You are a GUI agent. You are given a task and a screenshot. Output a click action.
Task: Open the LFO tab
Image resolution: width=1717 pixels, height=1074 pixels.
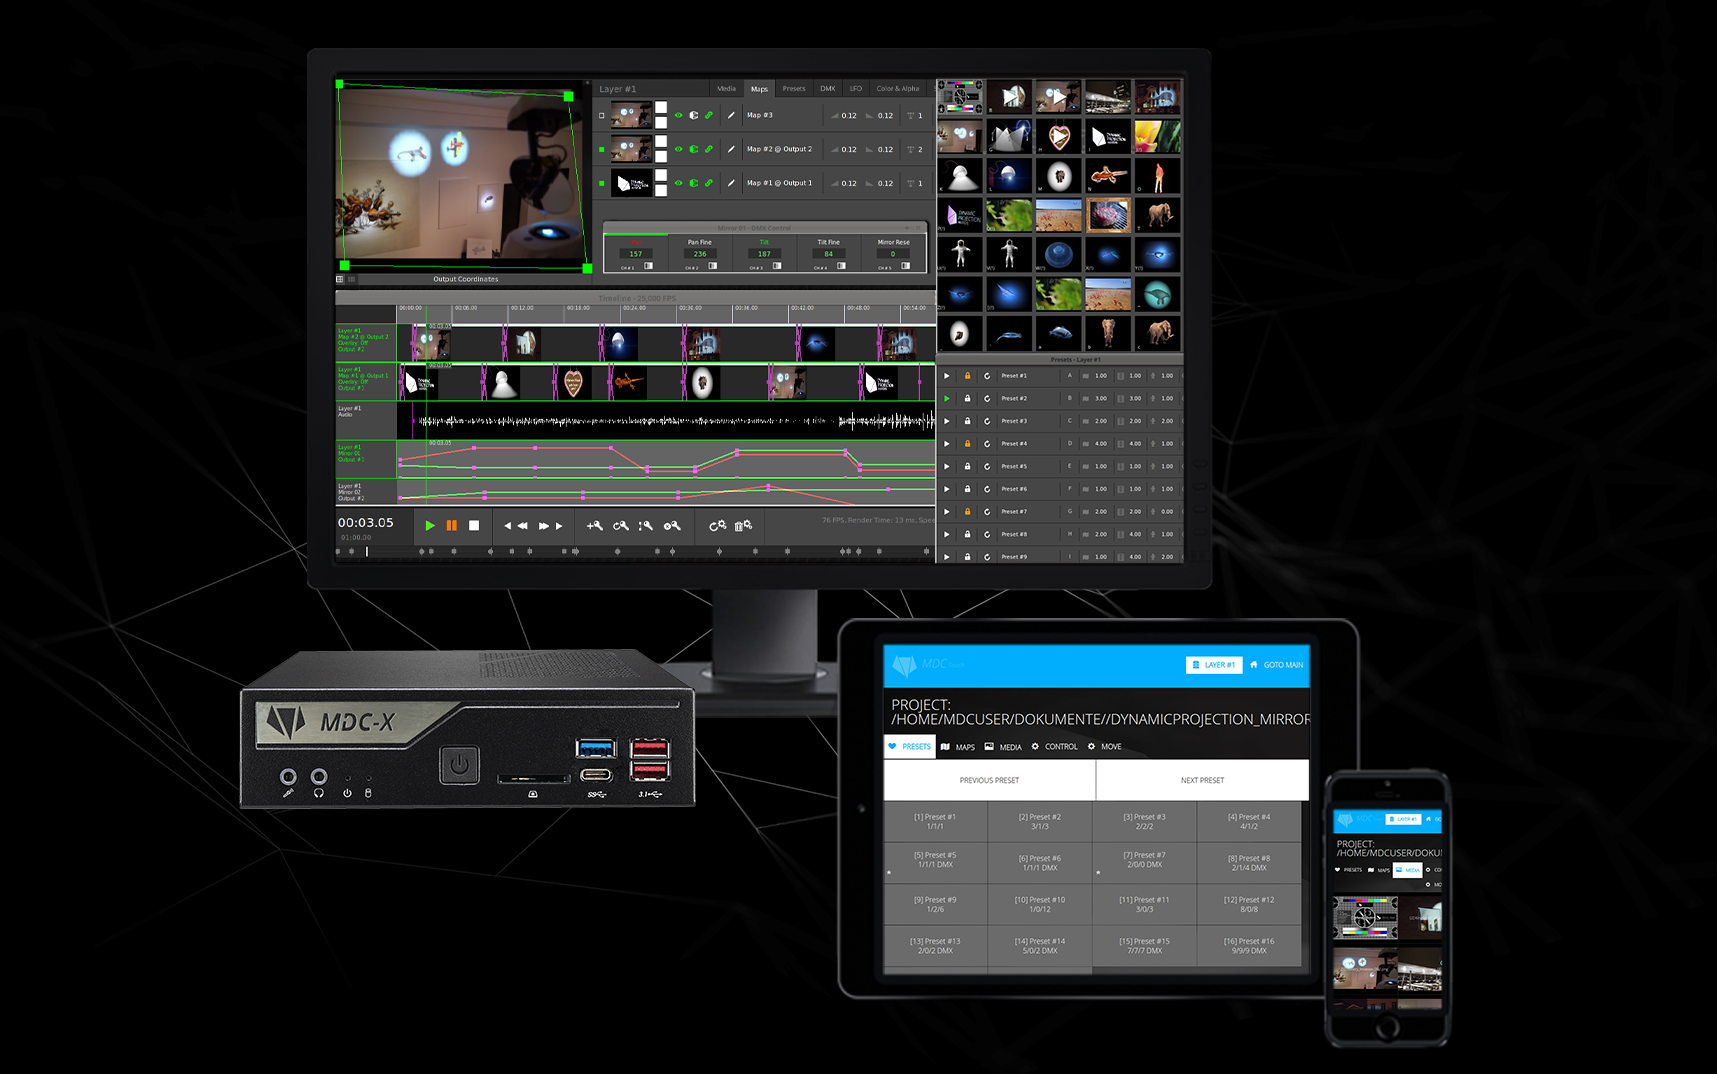pyautogui.click(x=856, y=89)
